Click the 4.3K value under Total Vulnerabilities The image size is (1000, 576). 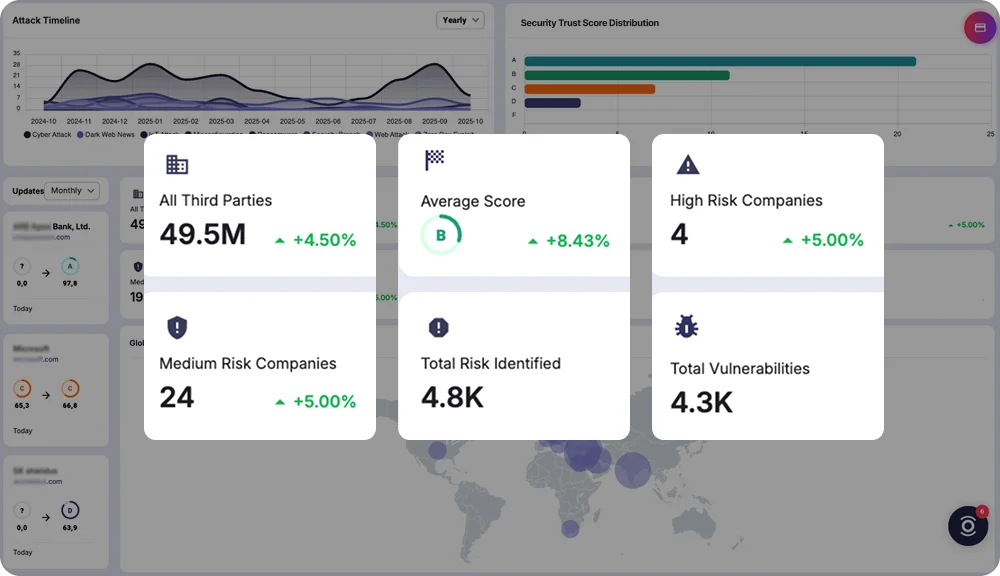[702, 402]
